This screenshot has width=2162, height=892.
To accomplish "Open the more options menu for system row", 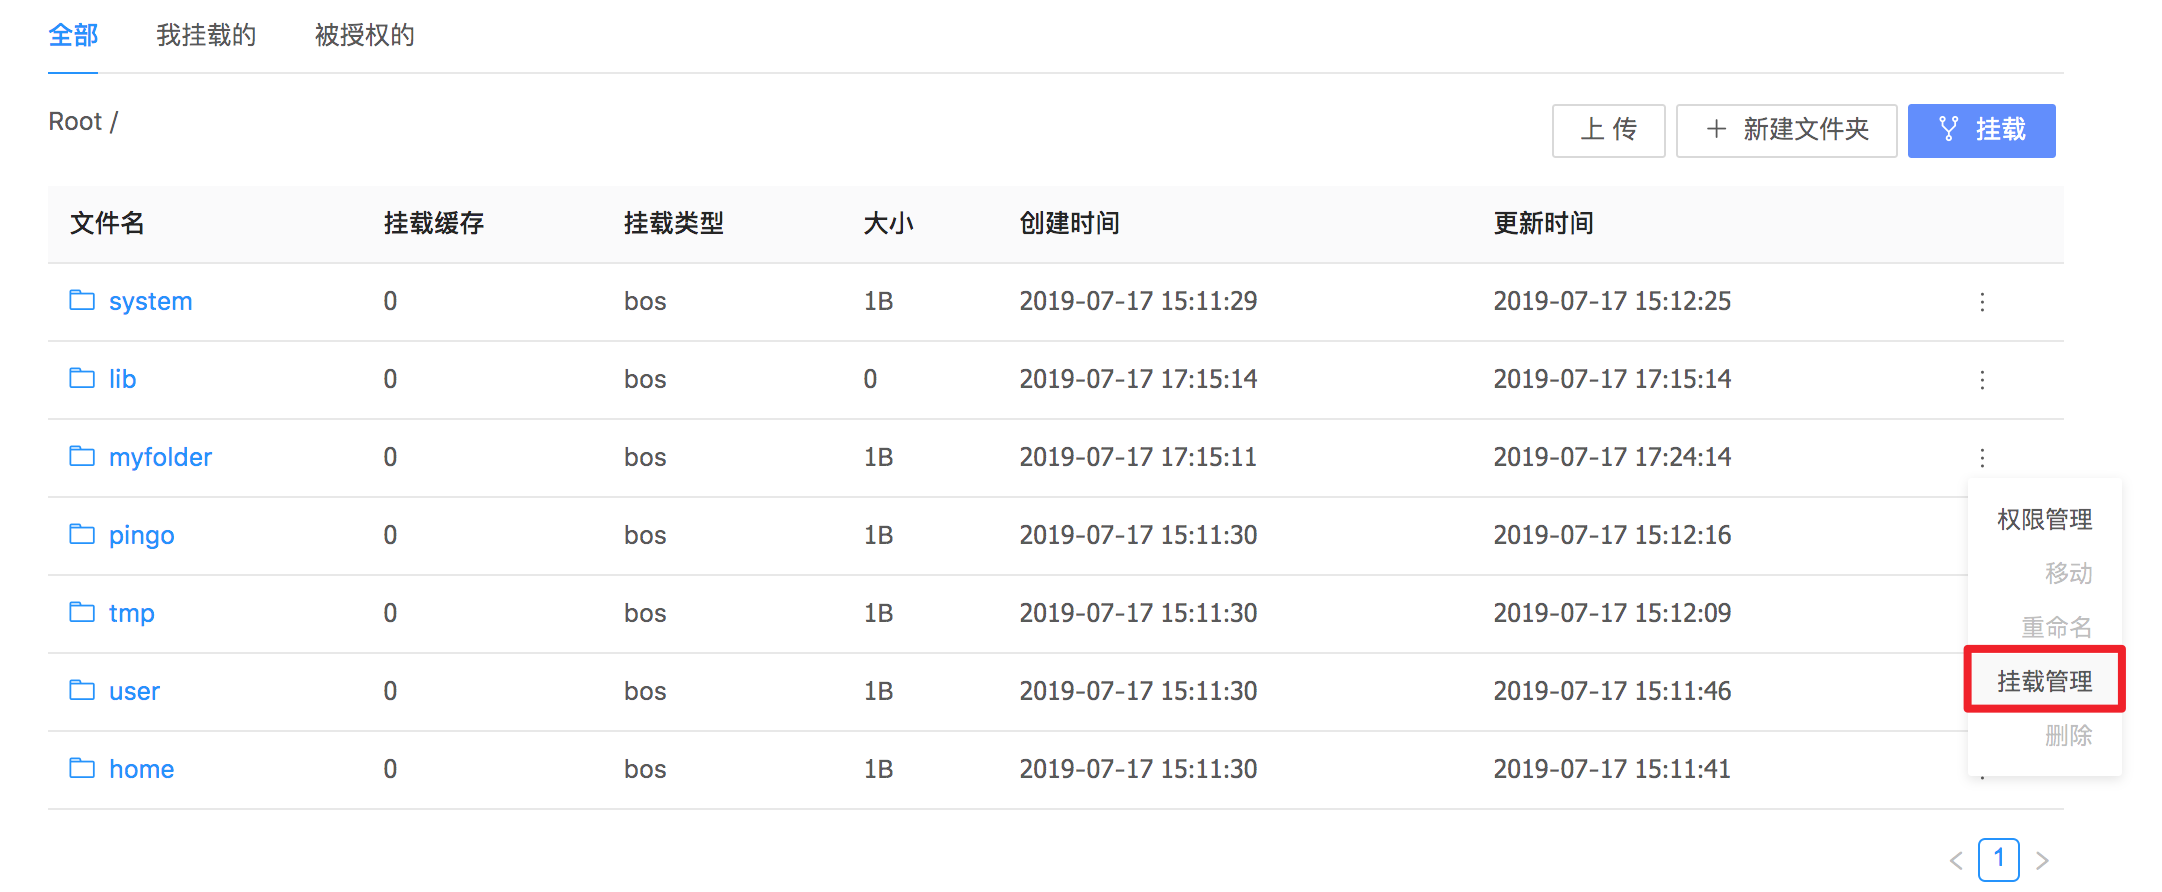I will 1982,302.
